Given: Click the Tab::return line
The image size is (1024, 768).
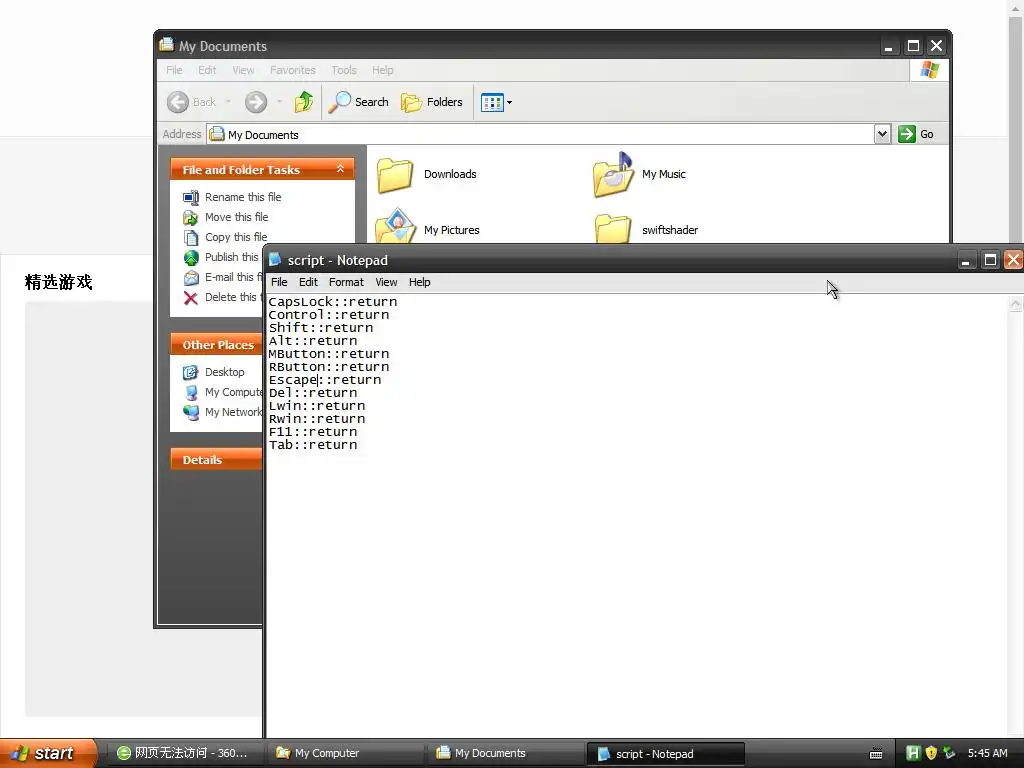Looking at the screenshot, I should click(x=313, y=445).
